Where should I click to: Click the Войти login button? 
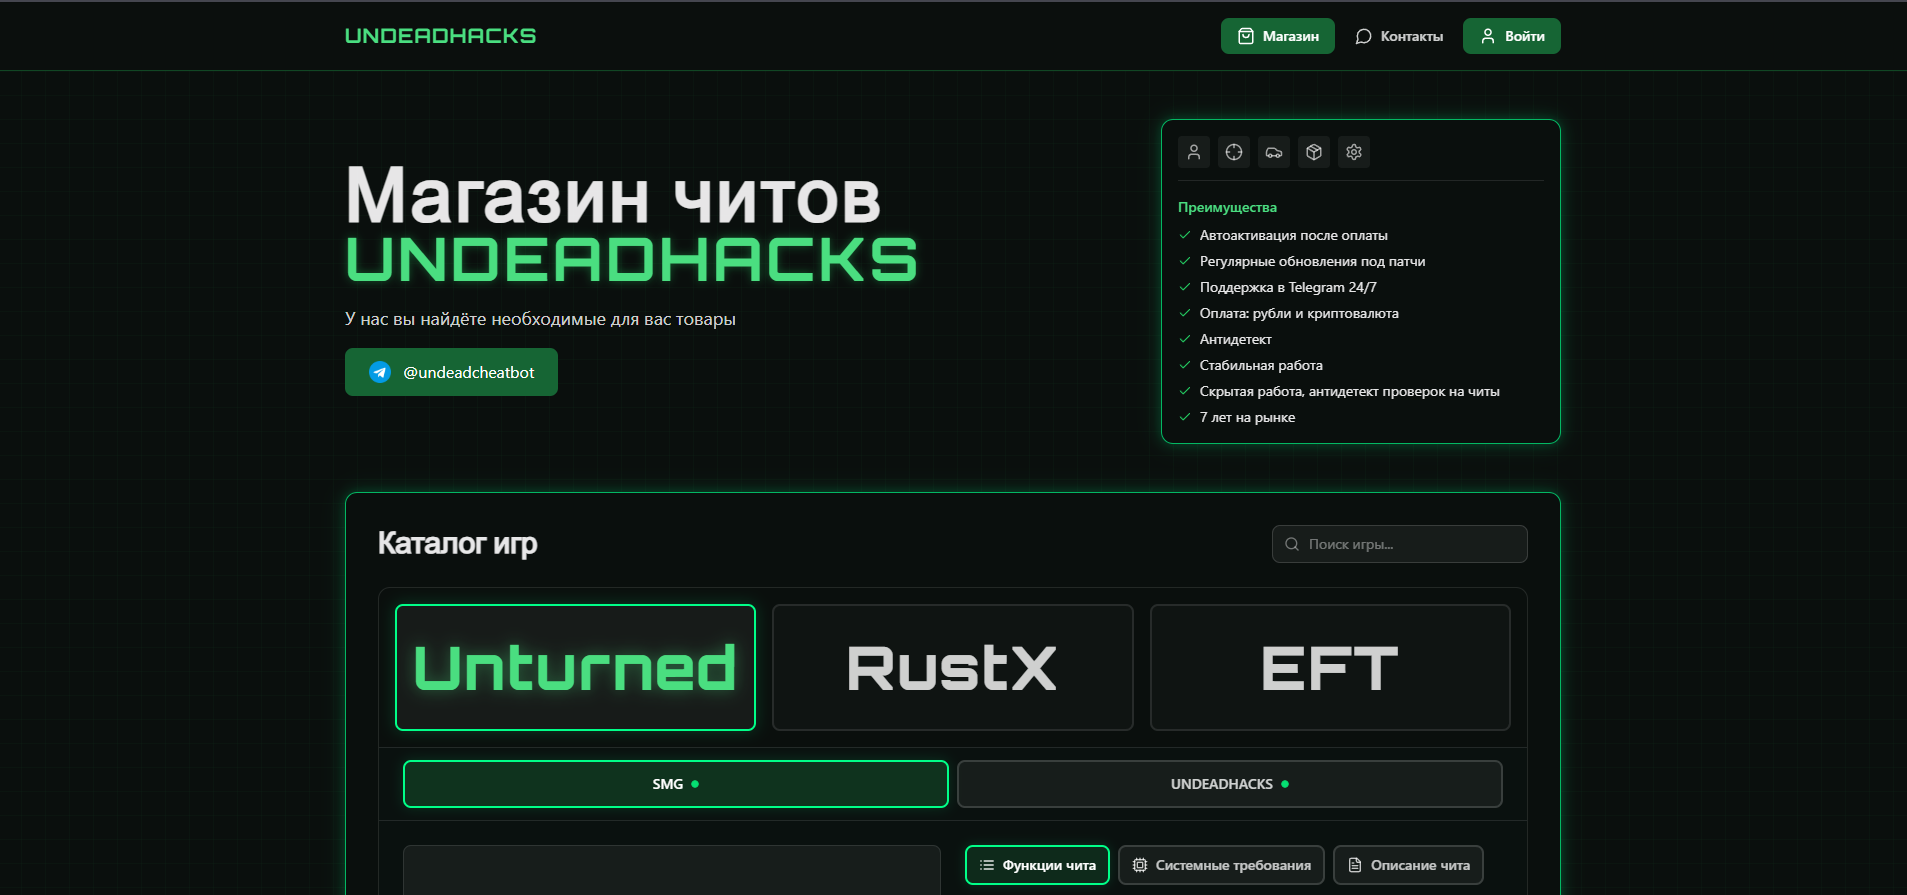1511,36
